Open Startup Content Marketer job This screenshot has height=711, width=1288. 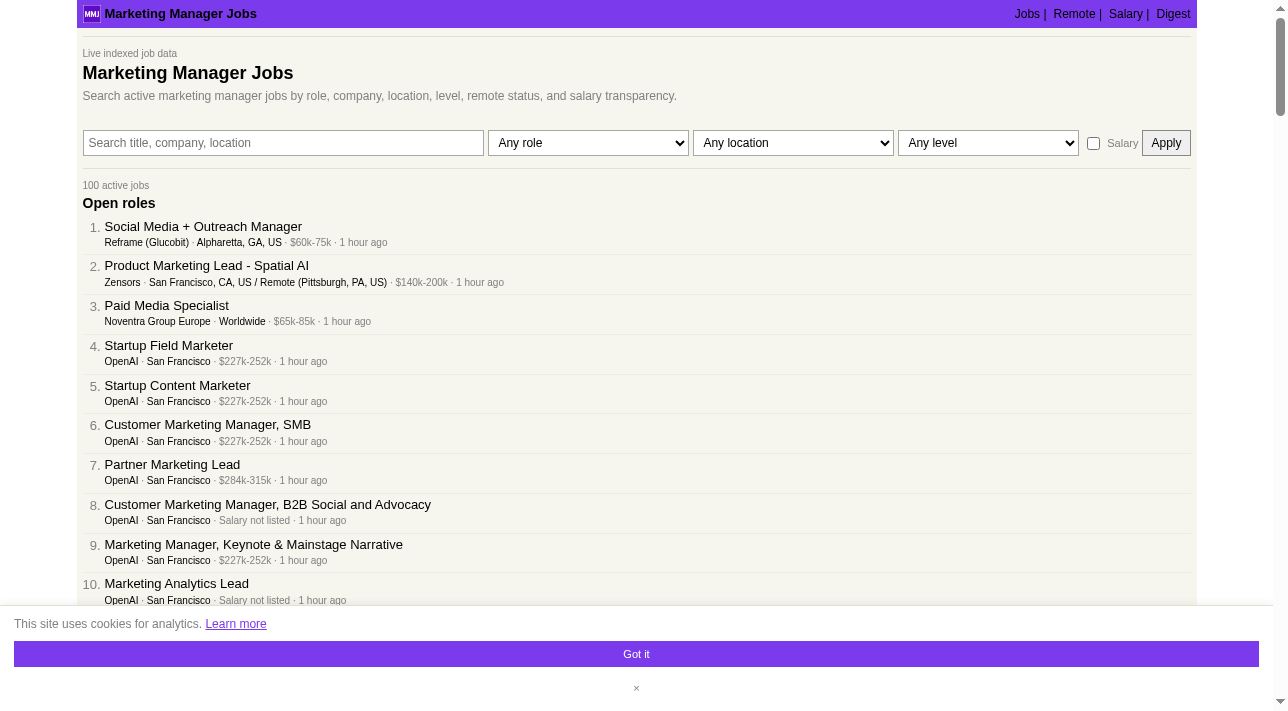pos(177,386)
